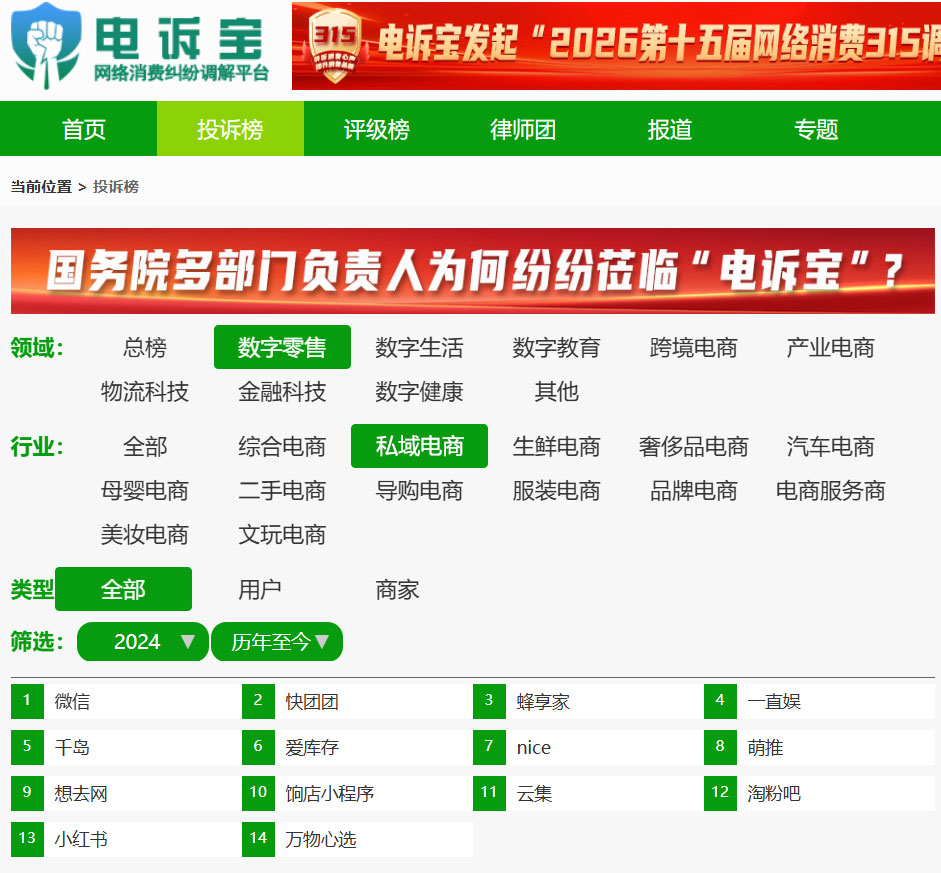The height and width of the screenshot is (873, 941).
Task: Choose 全部 in the 行业 row
Action: (x=145, y=446)
